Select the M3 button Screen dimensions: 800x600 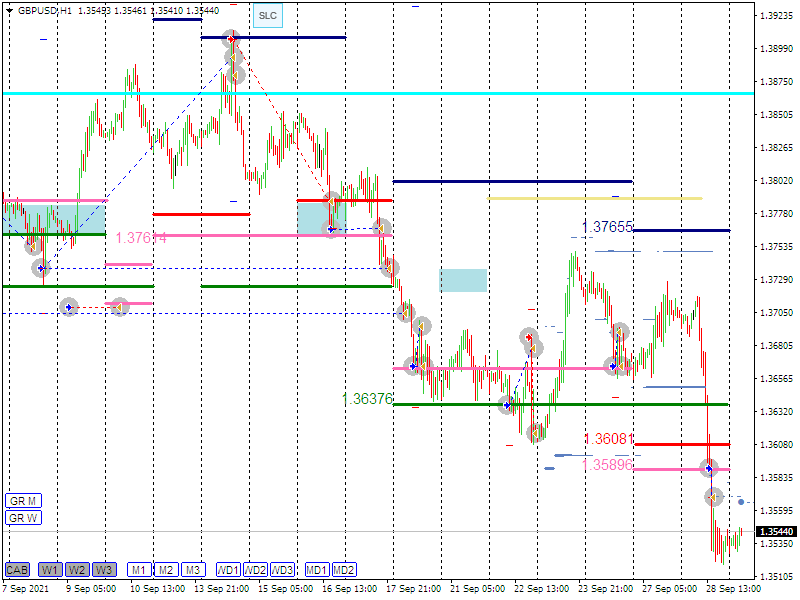(x=193, y=569)
